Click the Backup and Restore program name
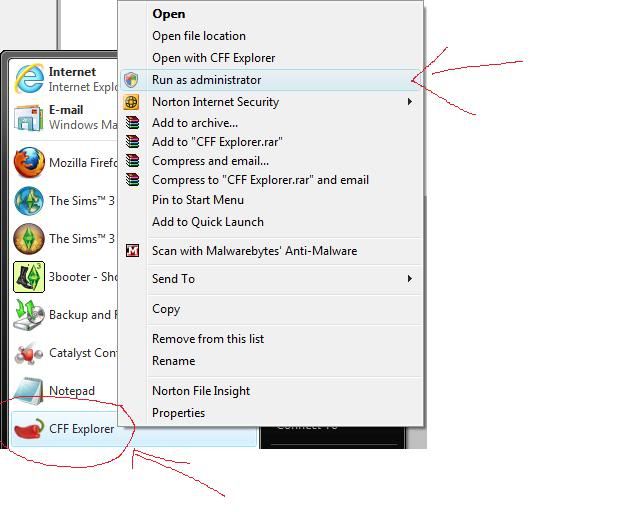 point(83,315)
